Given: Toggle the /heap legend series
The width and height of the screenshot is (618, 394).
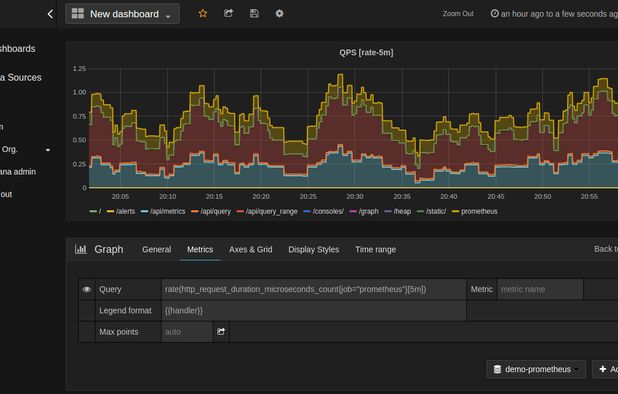Looking at the screenshot, I should coord(398,212).
